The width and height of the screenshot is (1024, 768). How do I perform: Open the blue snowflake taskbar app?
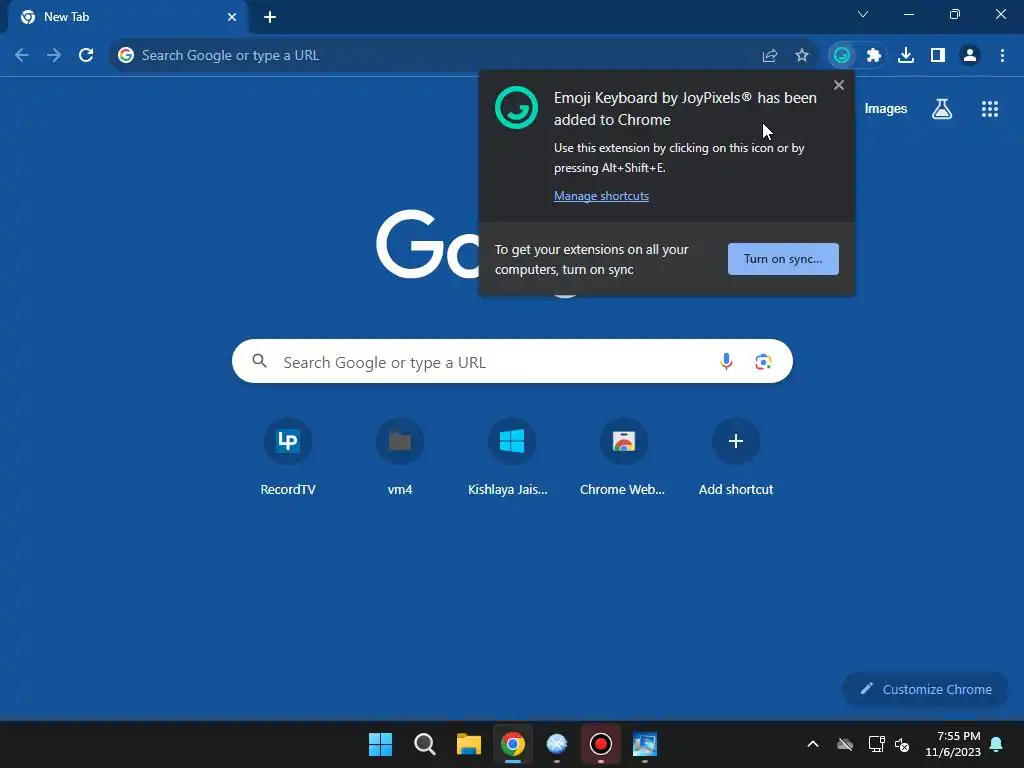click(x=556, y=744)
